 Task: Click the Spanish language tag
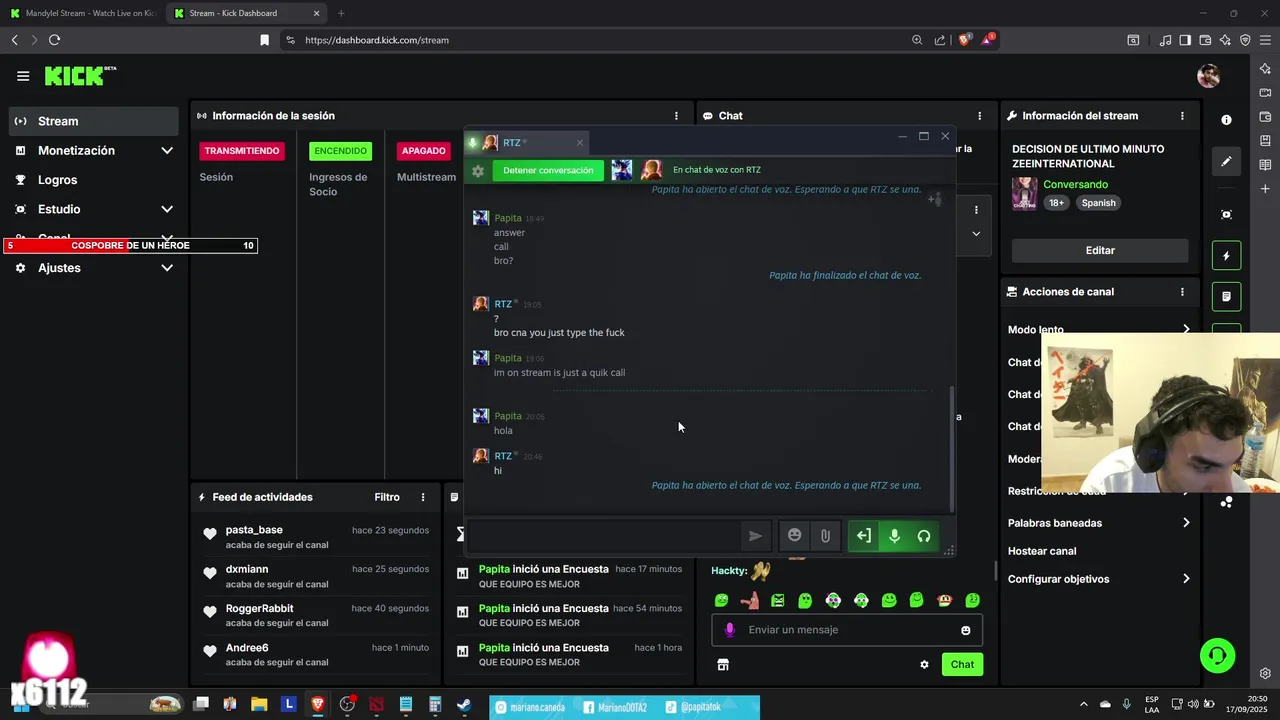[1098, 203]
